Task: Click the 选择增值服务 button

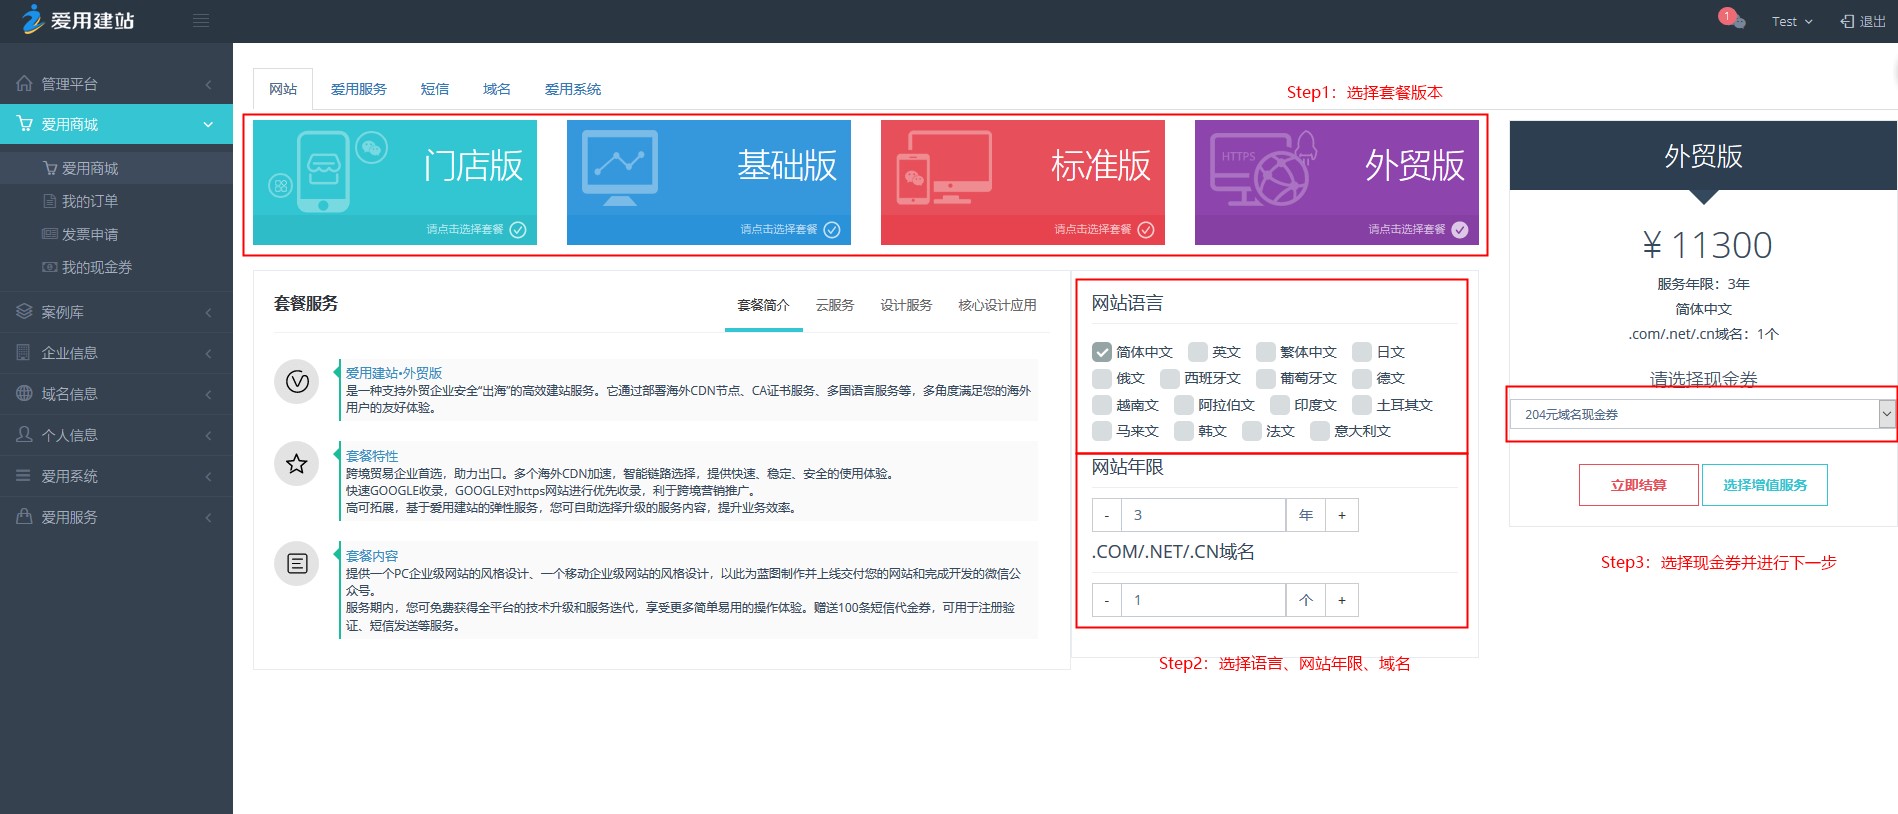Action: 1765,485
